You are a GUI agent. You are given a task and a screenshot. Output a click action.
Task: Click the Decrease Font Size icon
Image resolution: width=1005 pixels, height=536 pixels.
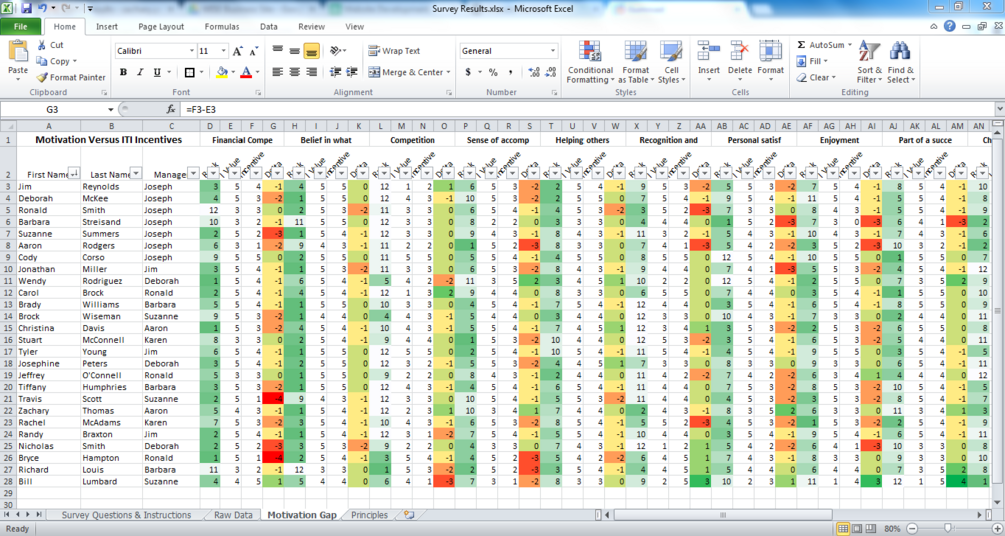[254, 51]
